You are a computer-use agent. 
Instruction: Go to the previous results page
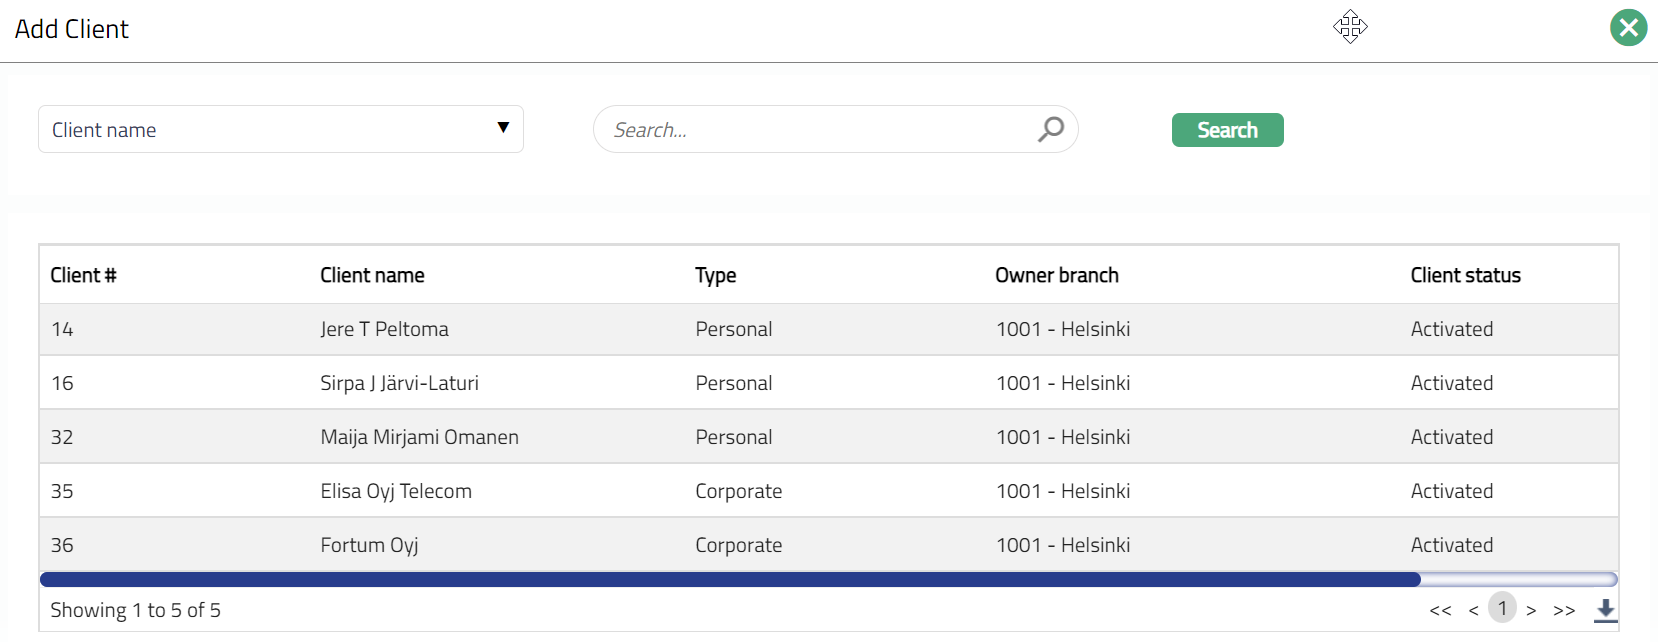[1473, 610]
